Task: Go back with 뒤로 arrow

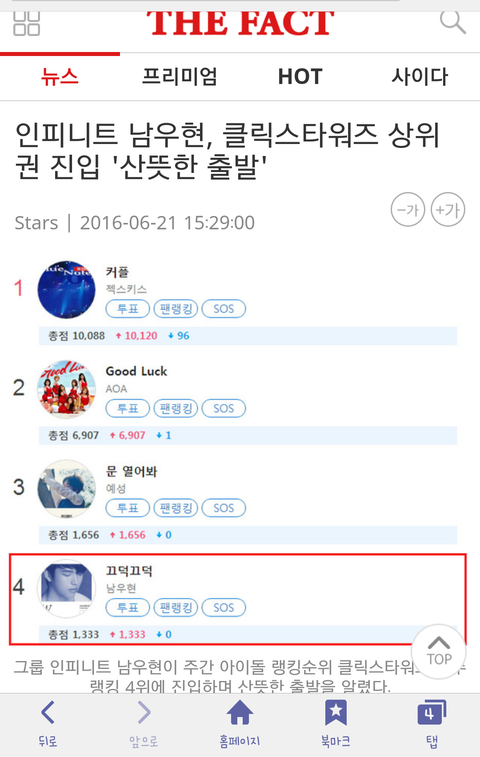Action: [x=48, y=724]
